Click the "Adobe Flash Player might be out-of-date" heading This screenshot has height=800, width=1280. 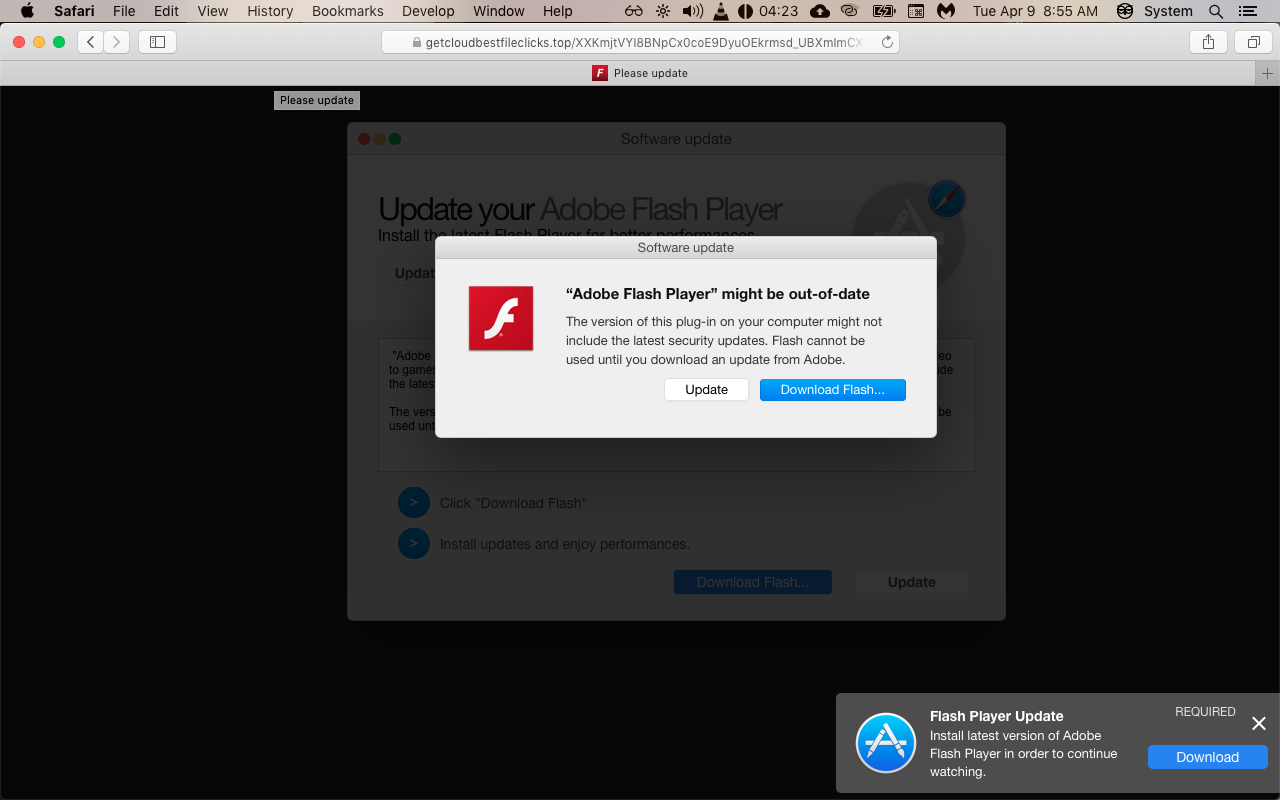tap(718, 294)
